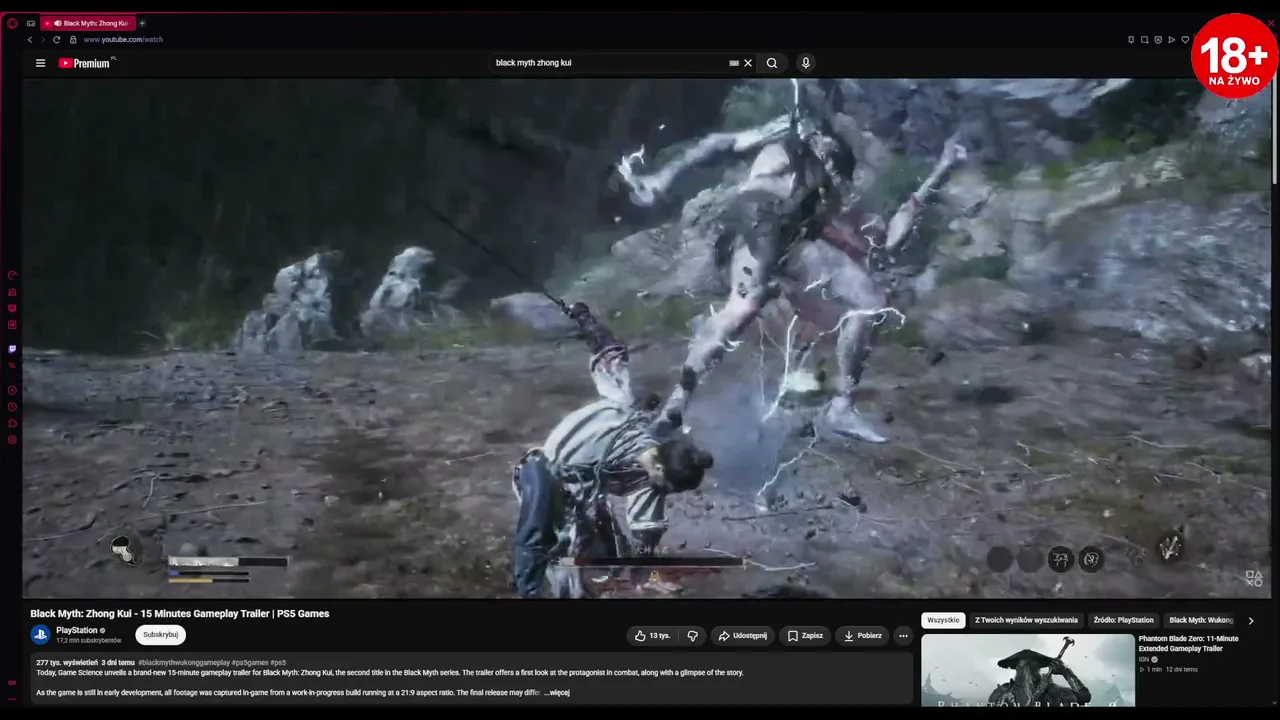Open the #ps5games hashtag
Image resolution: width=1280 pixels, height=720 pixels.
[249, 662]
